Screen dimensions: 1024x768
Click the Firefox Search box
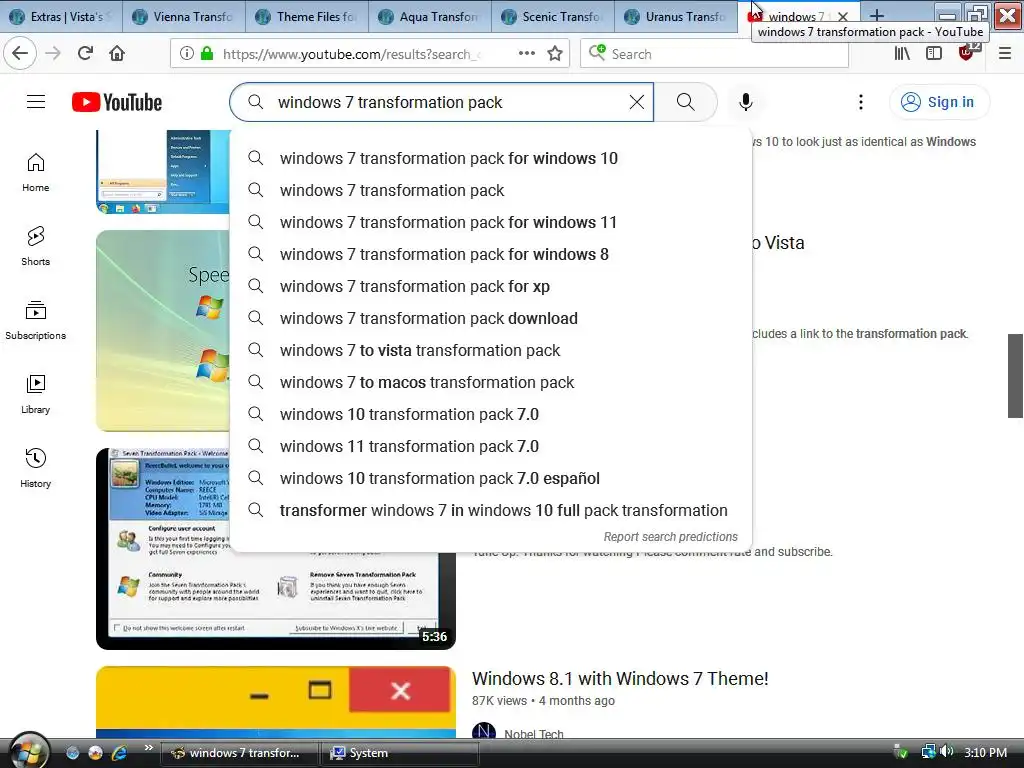pyautogui.click(x=714, y=54)
